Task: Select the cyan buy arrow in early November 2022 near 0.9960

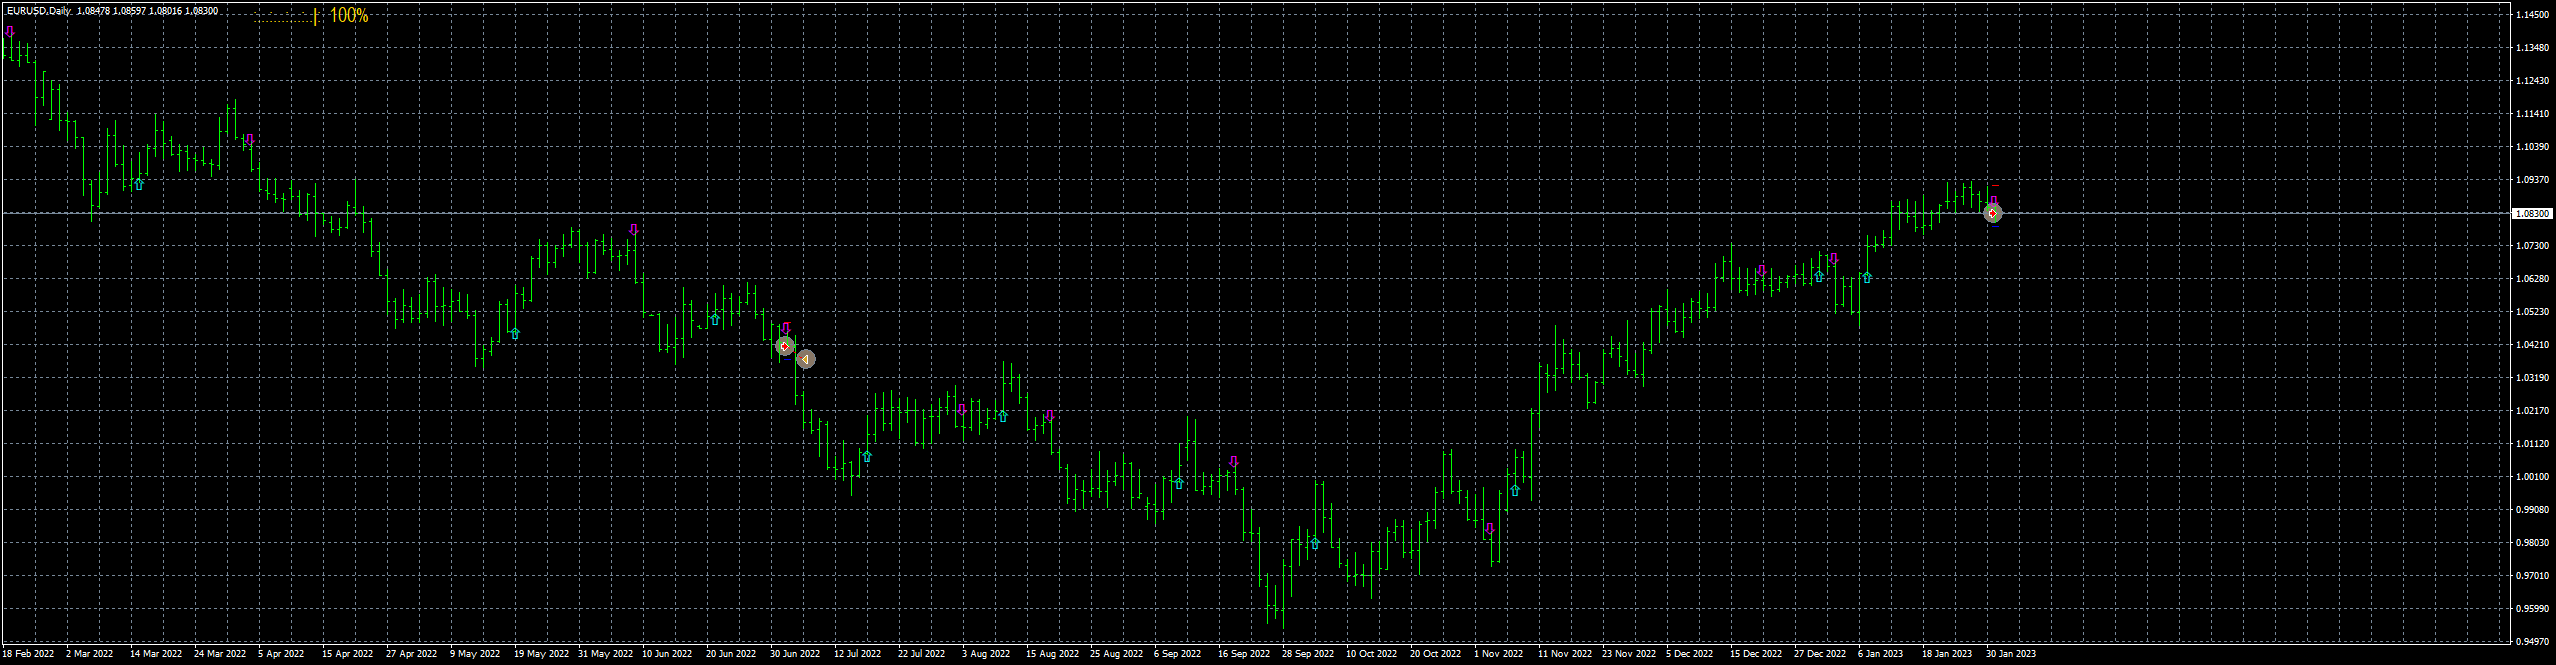Action: click(1515, 491)
